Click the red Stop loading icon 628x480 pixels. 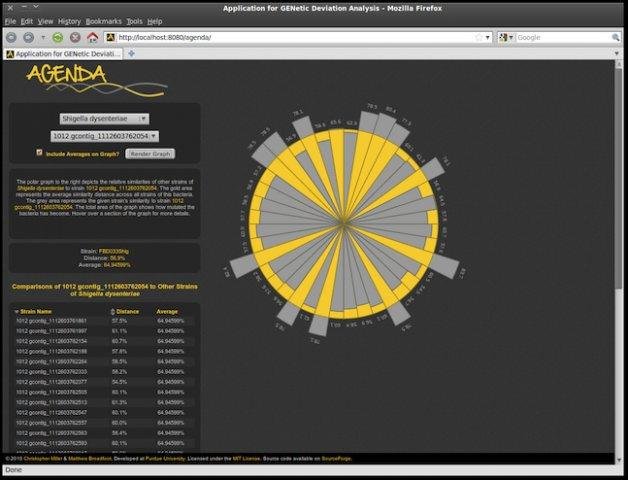point(75,38)
